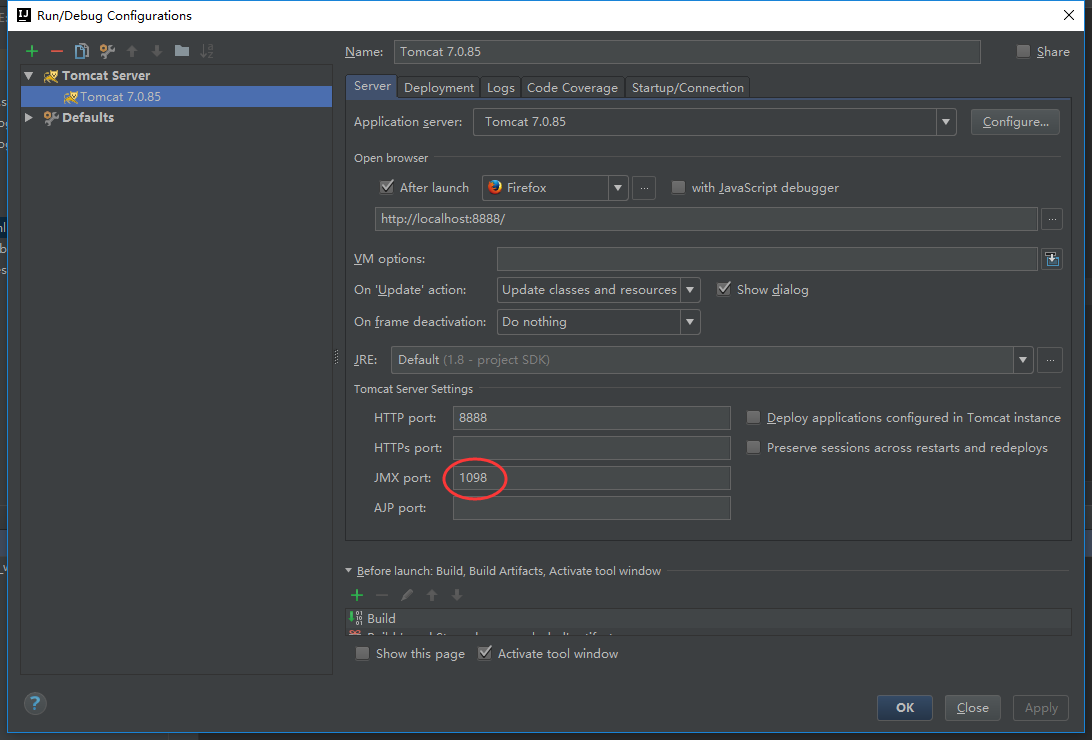This screenshot has height=740, width=1092.
Task: Click Close button
Action: coord(973,707)
